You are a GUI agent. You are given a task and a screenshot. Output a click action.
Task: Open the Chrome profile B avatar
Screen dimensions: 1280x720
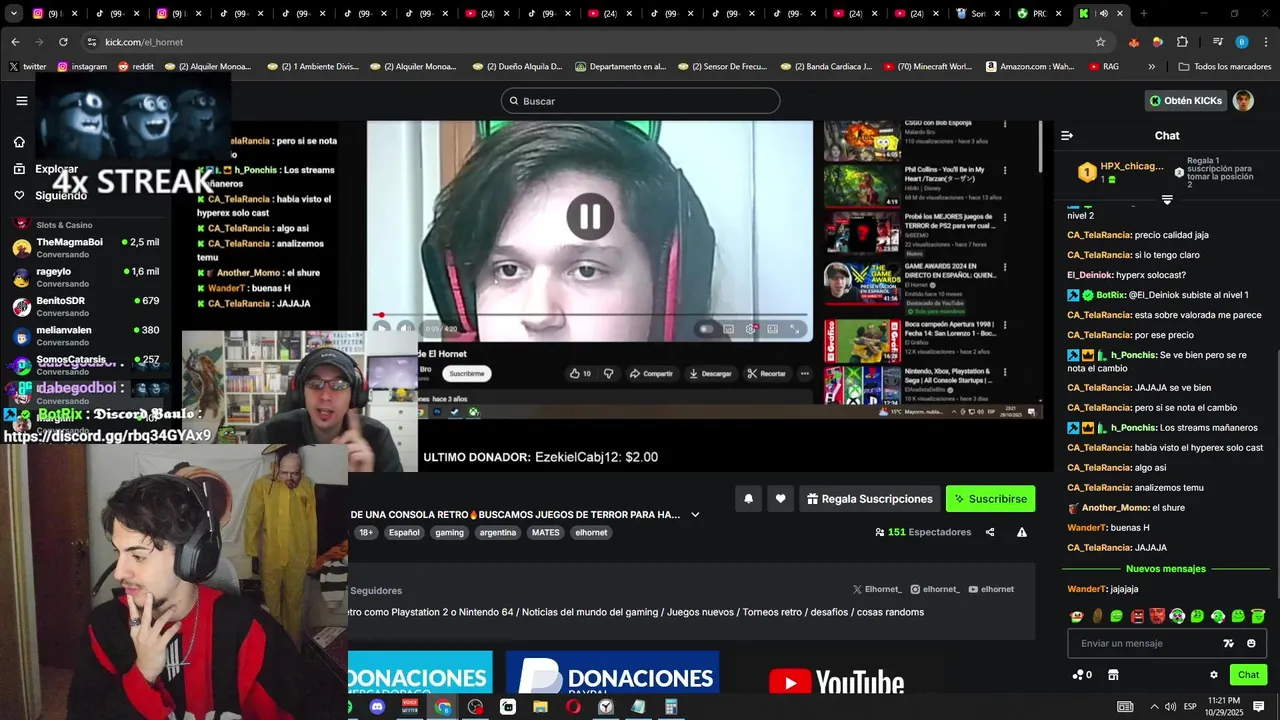[x=1242, y=42]
